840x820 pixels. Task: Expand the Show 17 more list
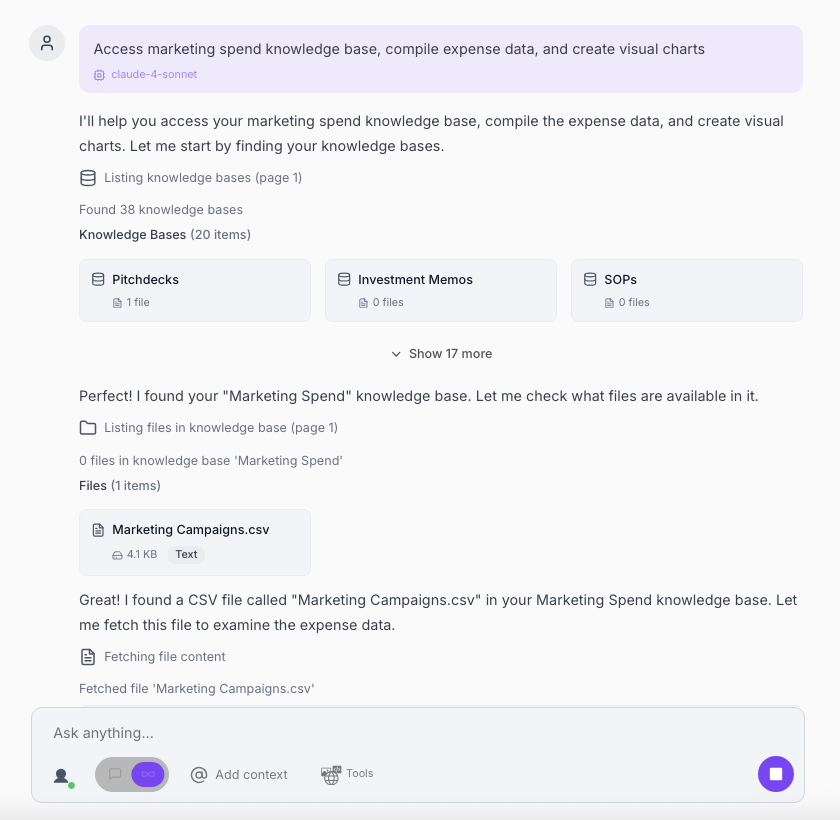(441, 354)
